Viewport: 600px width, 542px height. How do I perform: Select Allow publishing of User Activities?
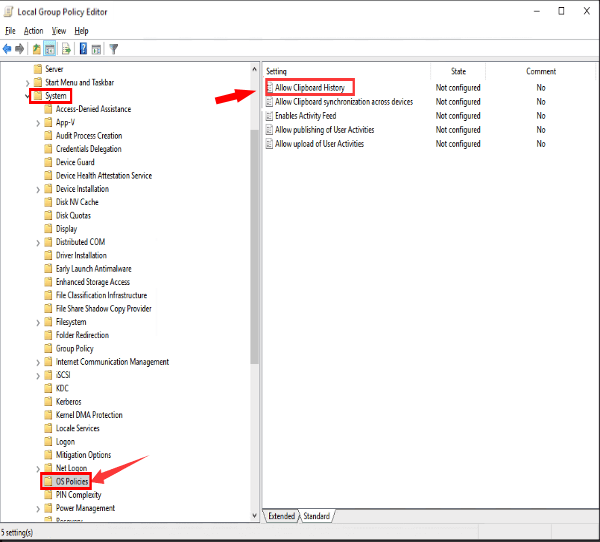coord(324,130)
